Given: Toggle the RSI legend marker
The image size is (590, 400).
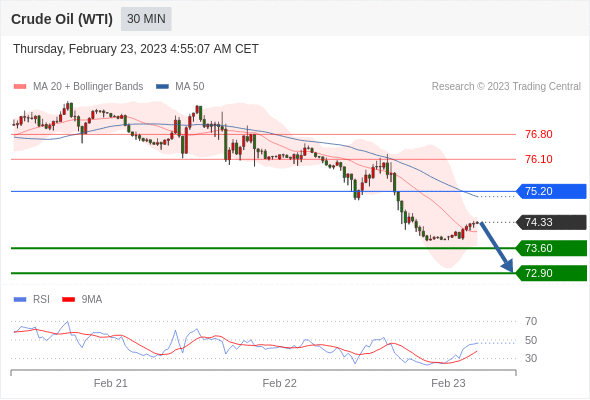Looking at the screenshot, I should pos(20,300).
